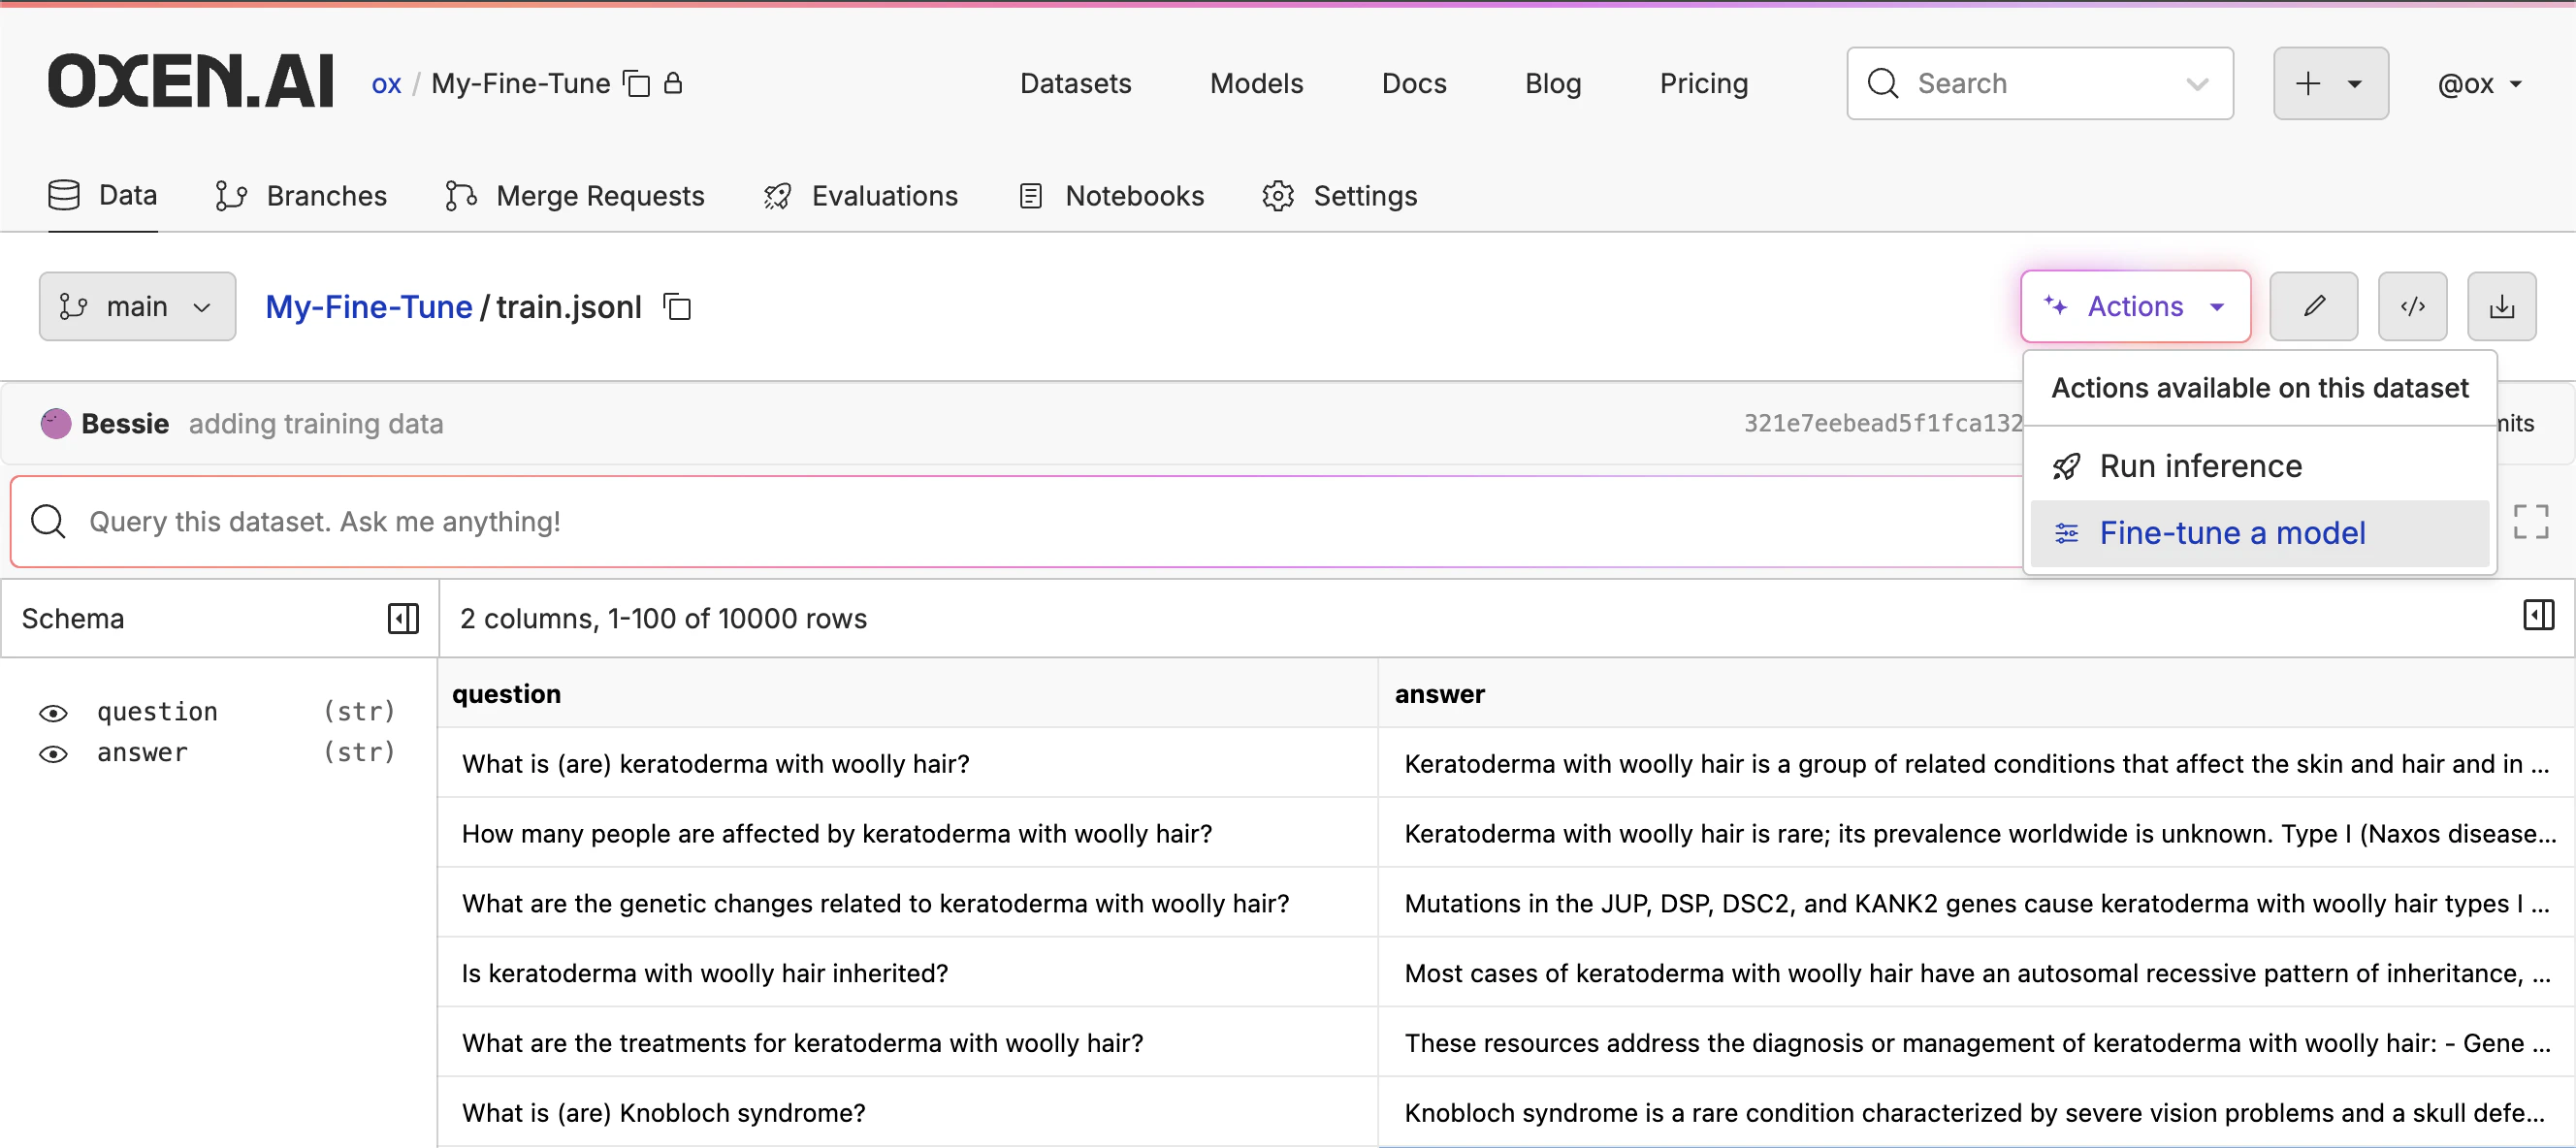Viewport: 2576px width, 1148px height.
Task: Open the embed code icon
Action: point(2412,306)
